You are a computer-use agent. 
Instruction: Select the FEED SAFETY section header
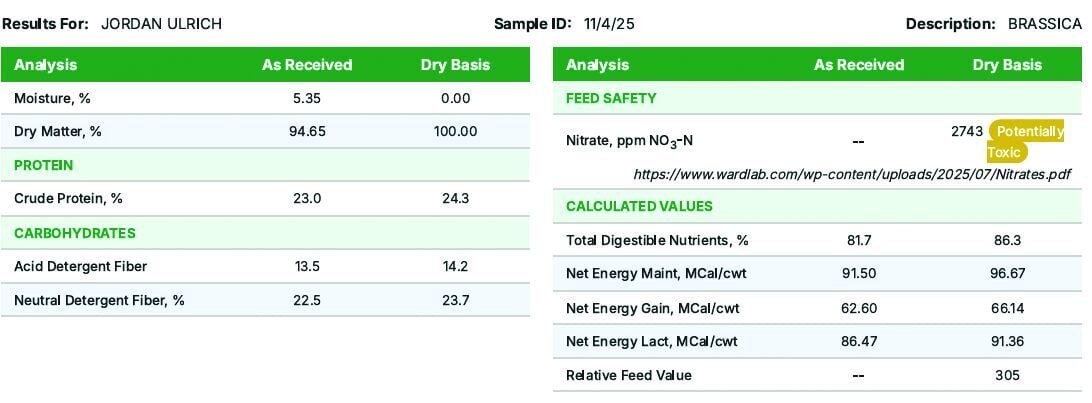coord(611,98)
